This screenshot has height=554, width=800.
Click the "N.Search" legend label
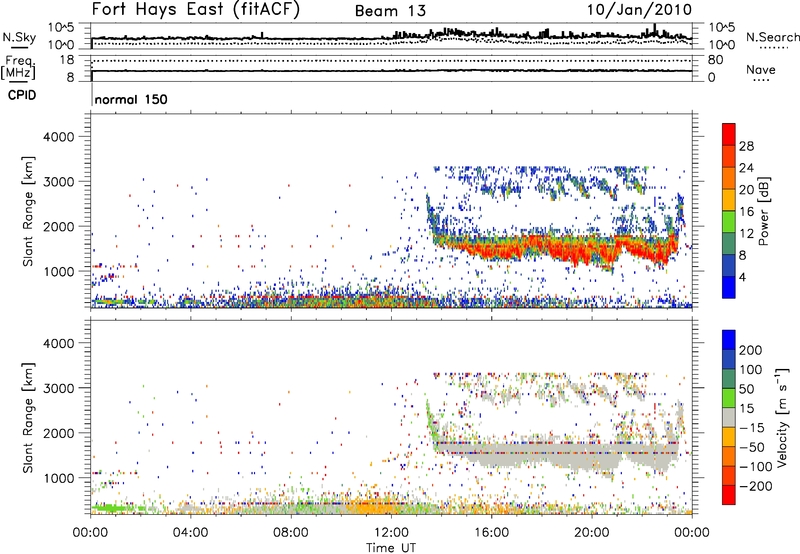772,37
